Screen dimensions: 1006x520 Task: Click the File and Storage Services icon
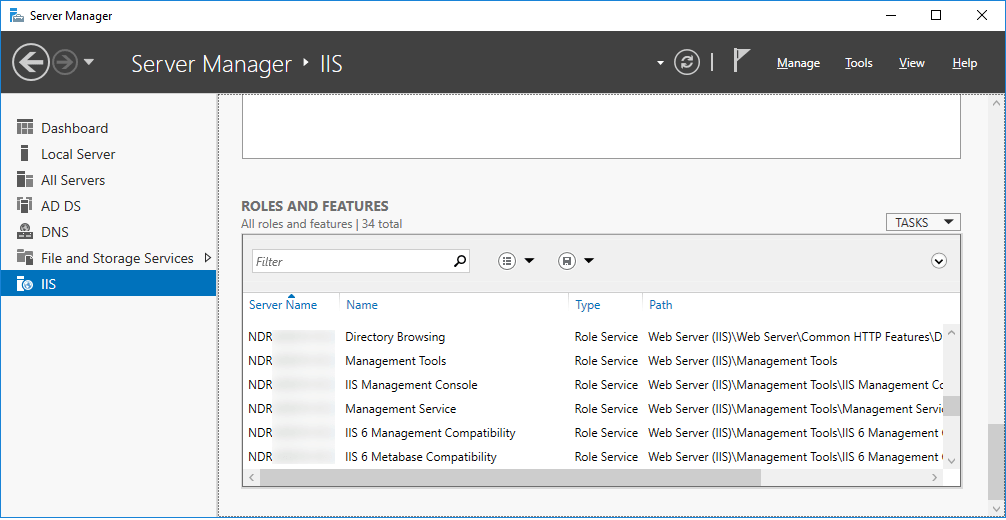[x=24, y=257]
